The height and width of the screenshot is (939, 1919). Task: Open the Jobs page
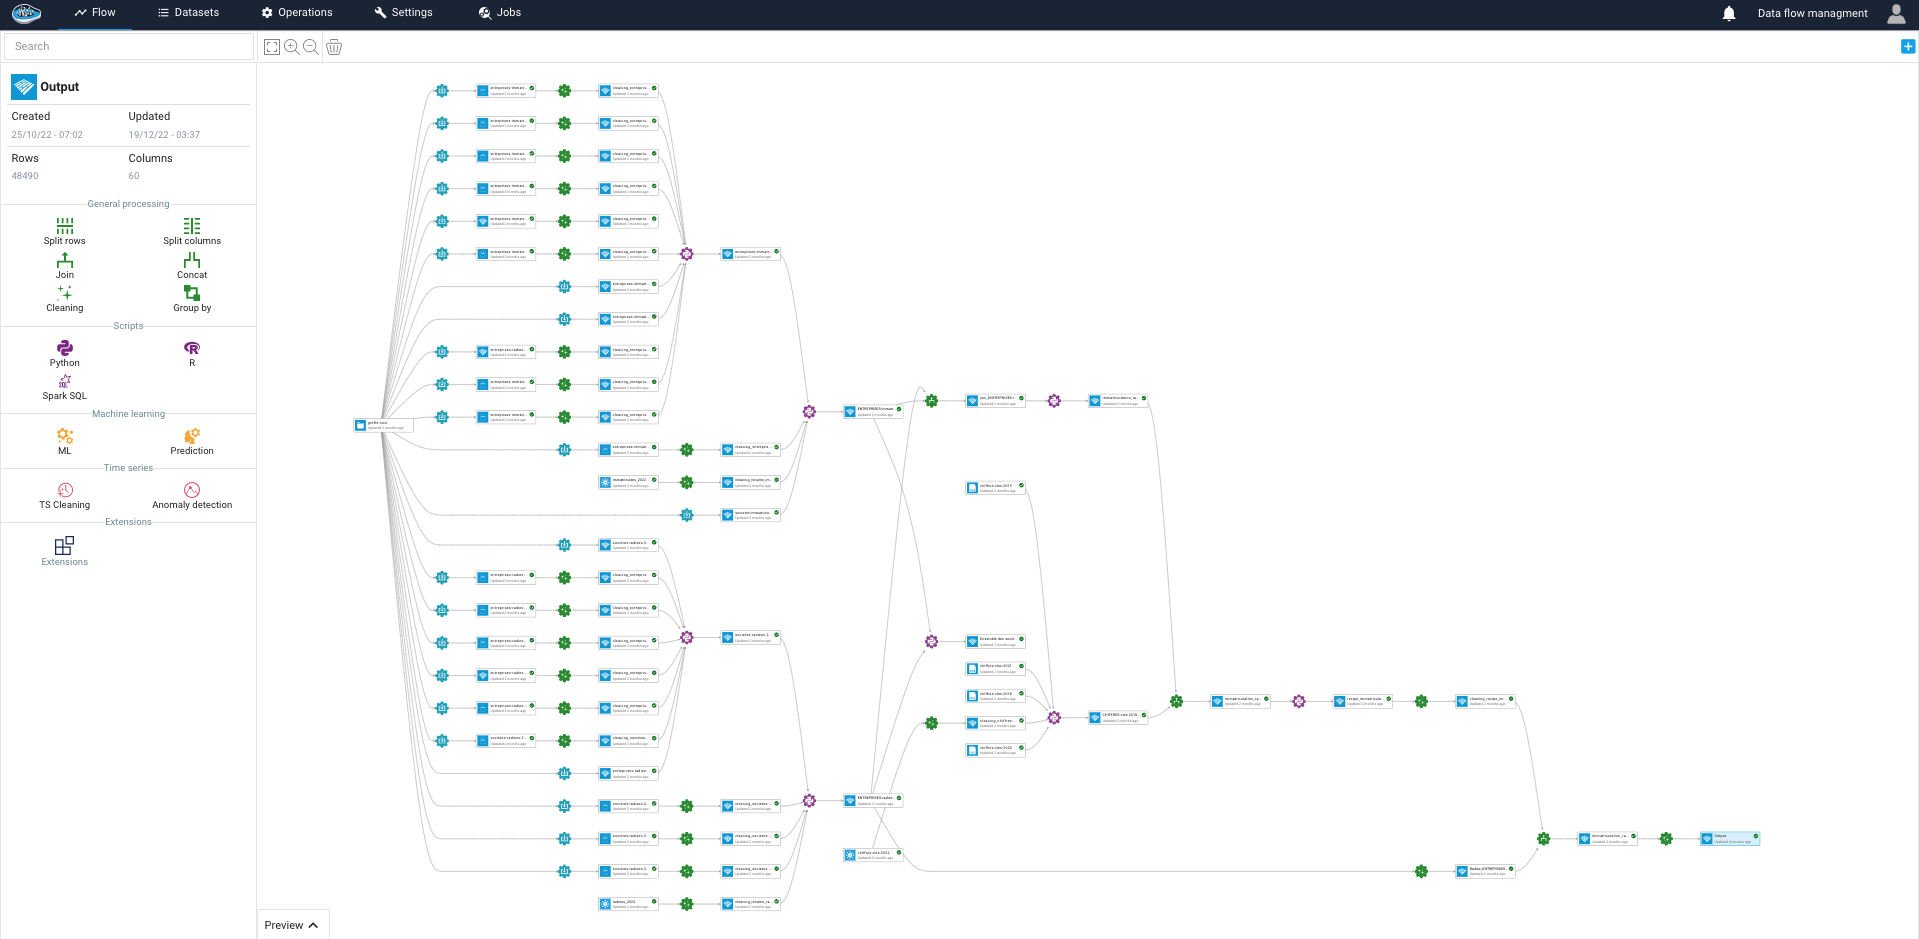click(500, 13)
